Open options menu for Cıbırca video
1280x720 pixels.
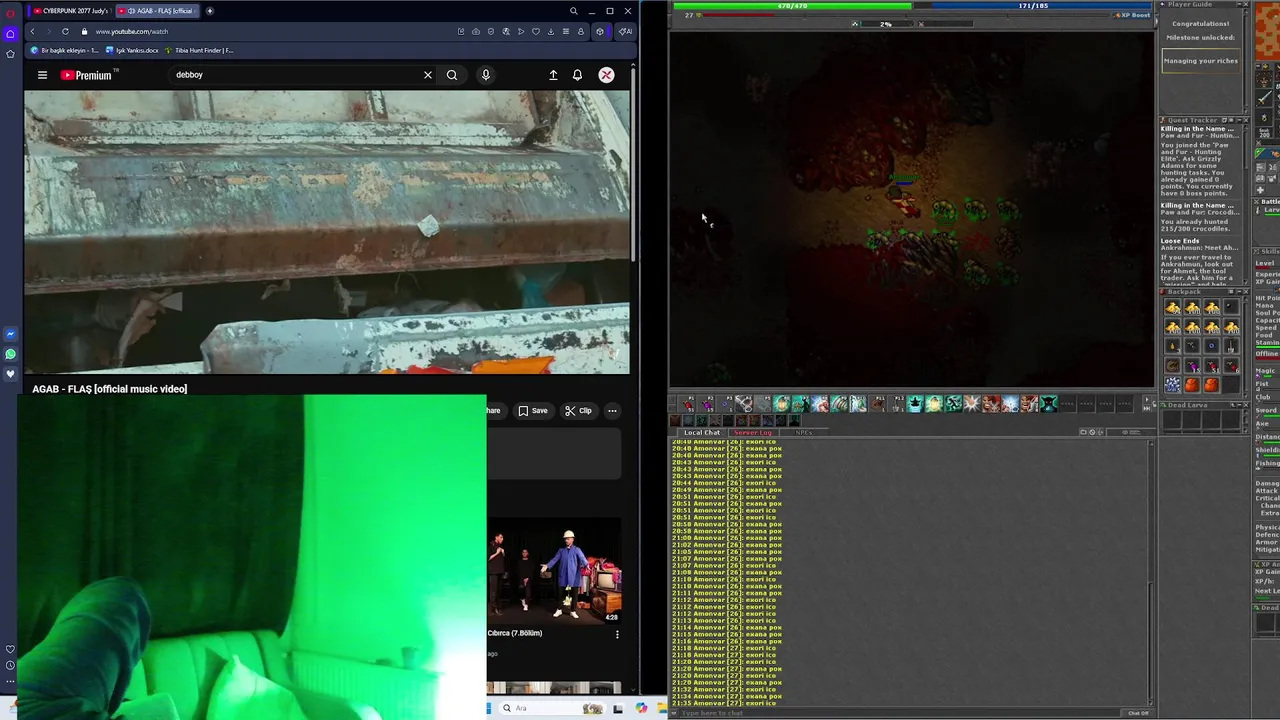click(x=616, y=634)
